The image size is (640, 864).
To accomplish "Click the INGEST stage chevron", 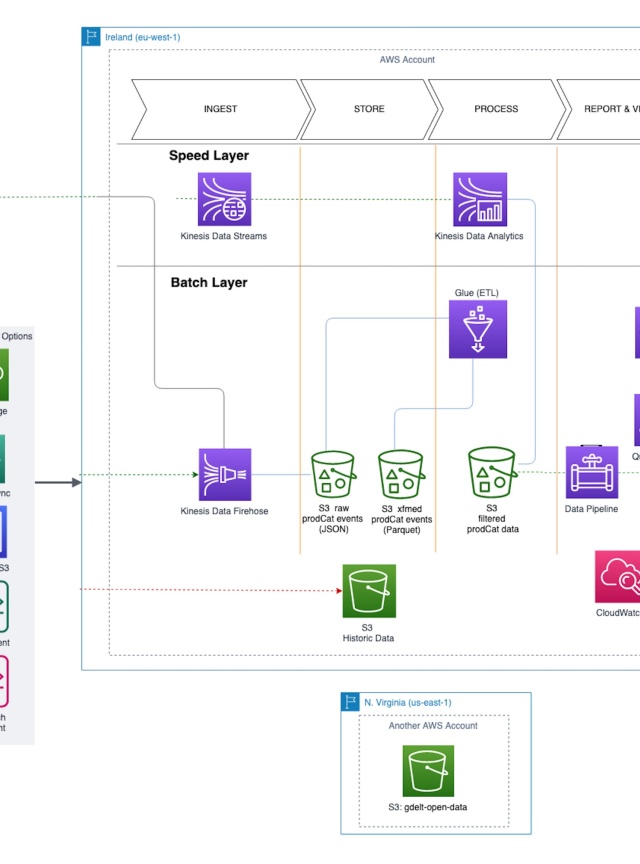I will 221,109.
